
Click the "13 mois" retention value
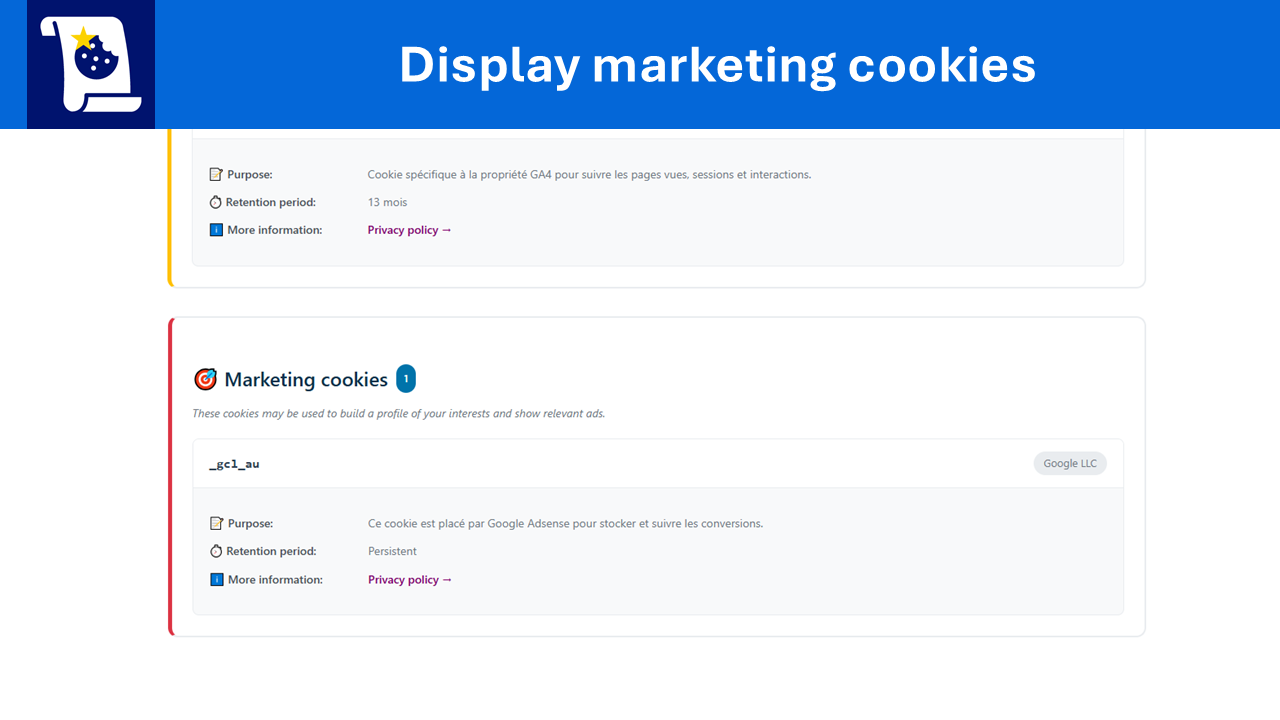pyautogui.click(x=388, y=202)
